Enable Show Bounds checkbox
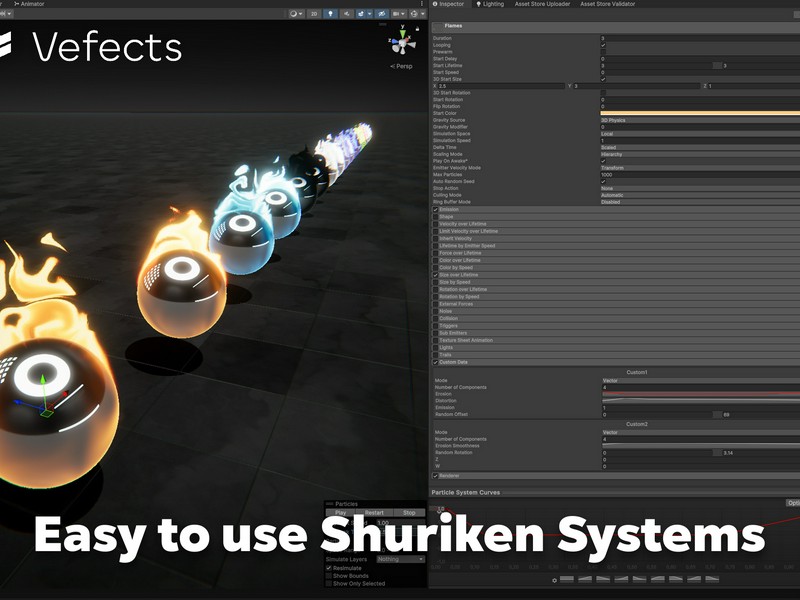The width and height of the screenshot is (800, 600). pyautogui.click(x=329, y=576)
